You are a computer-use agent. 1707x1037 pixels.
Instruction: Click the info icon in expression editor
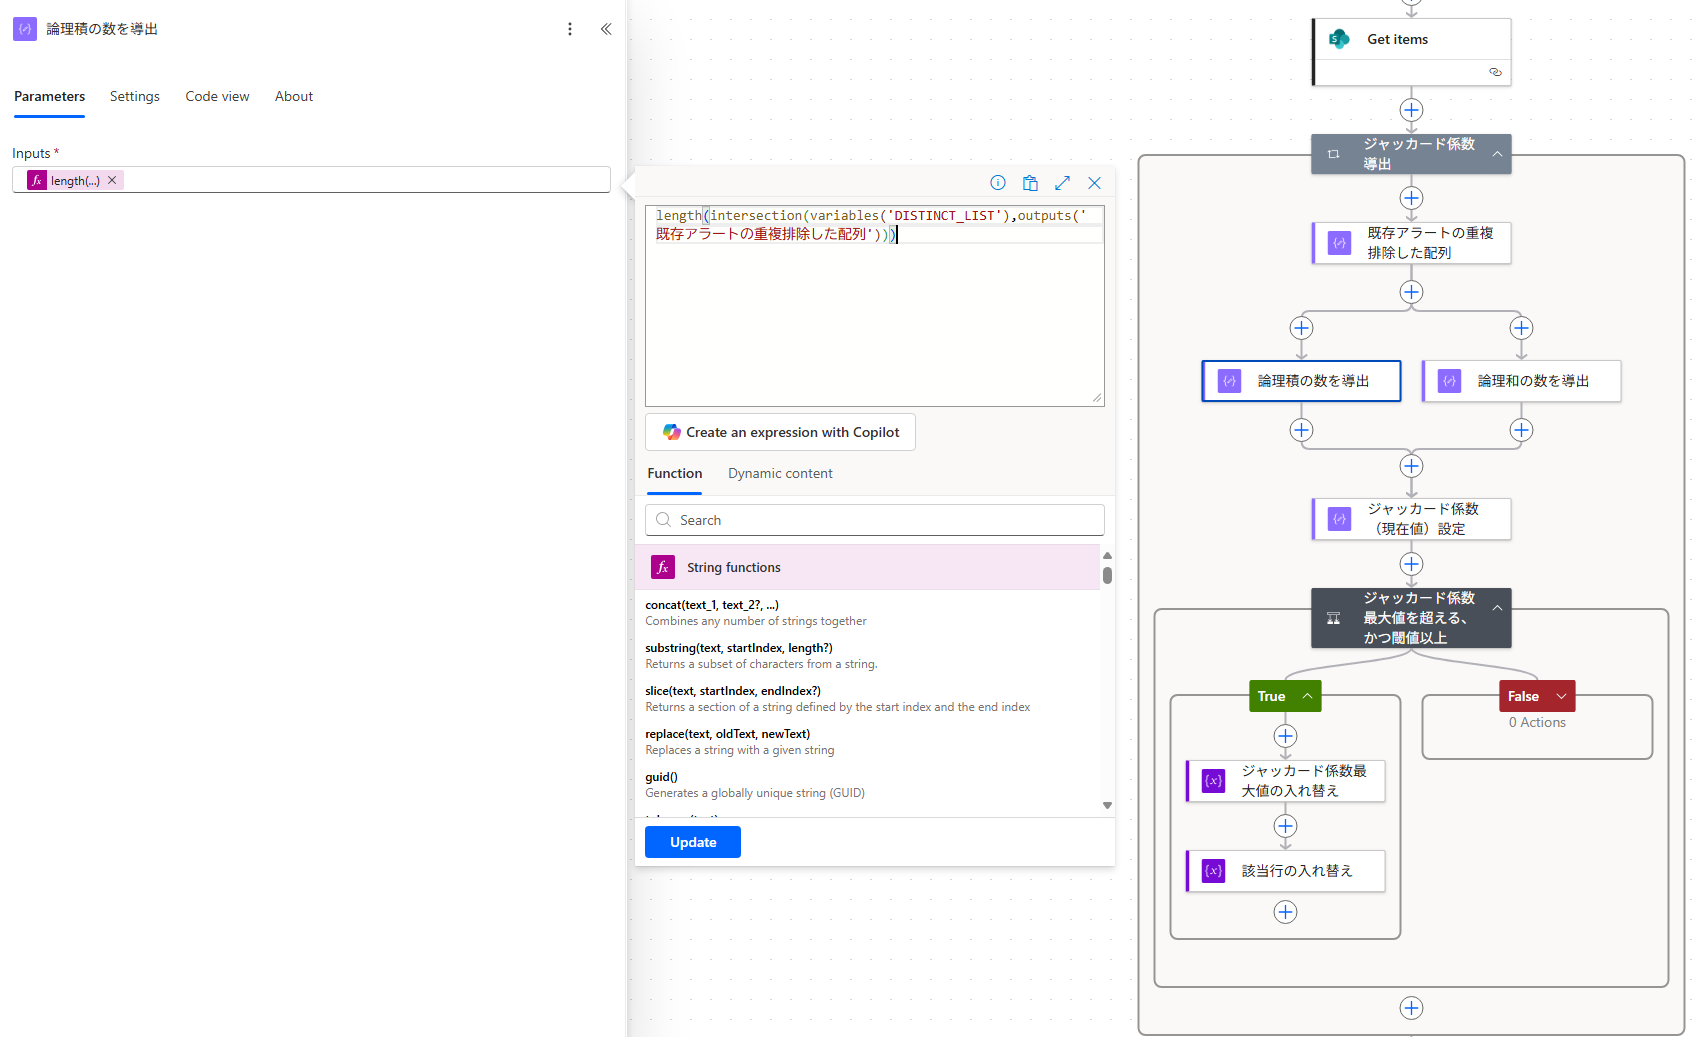point(997,183)
